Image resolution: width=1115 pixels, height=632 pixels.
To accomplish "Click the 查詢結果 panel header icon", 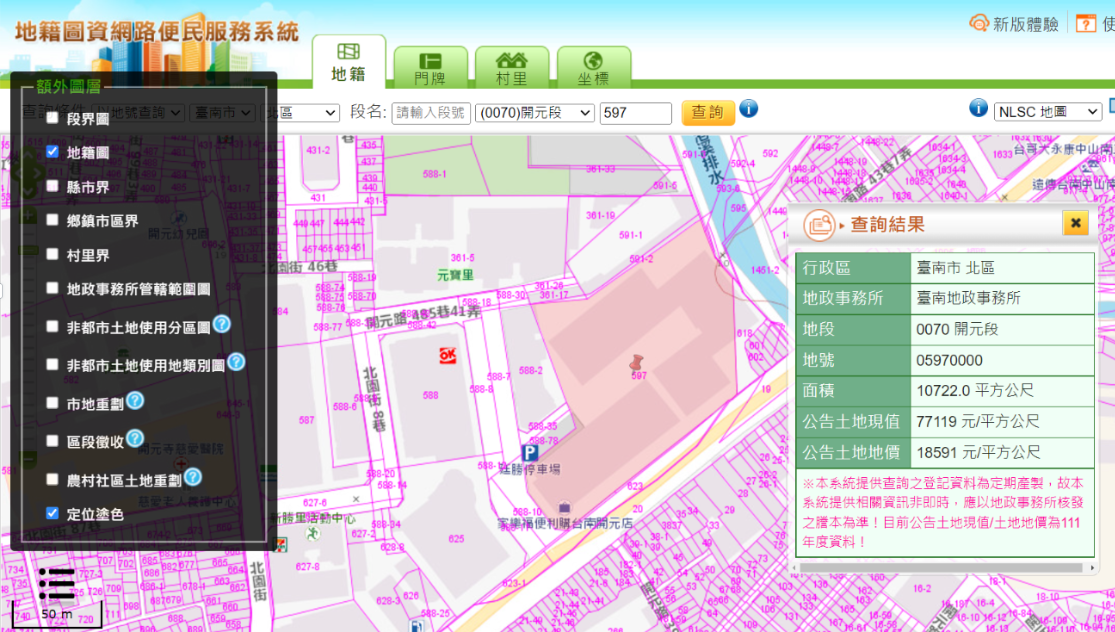I will click(x=820, y=225).
